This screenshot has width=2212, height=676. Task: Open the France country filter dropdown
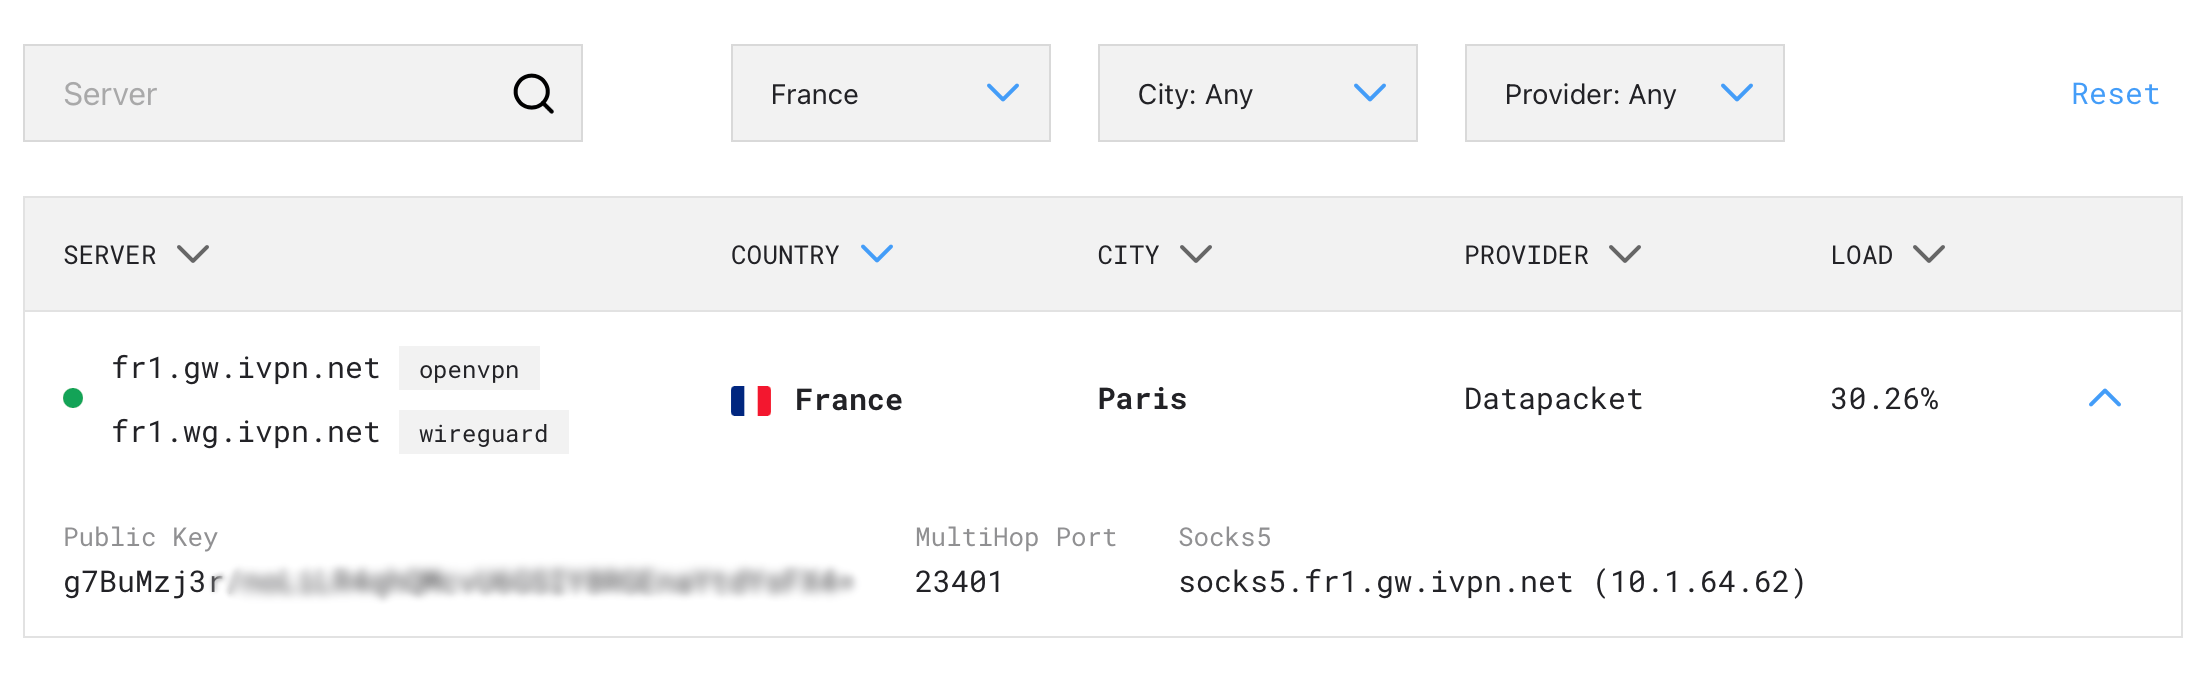[x=890, y=93]
